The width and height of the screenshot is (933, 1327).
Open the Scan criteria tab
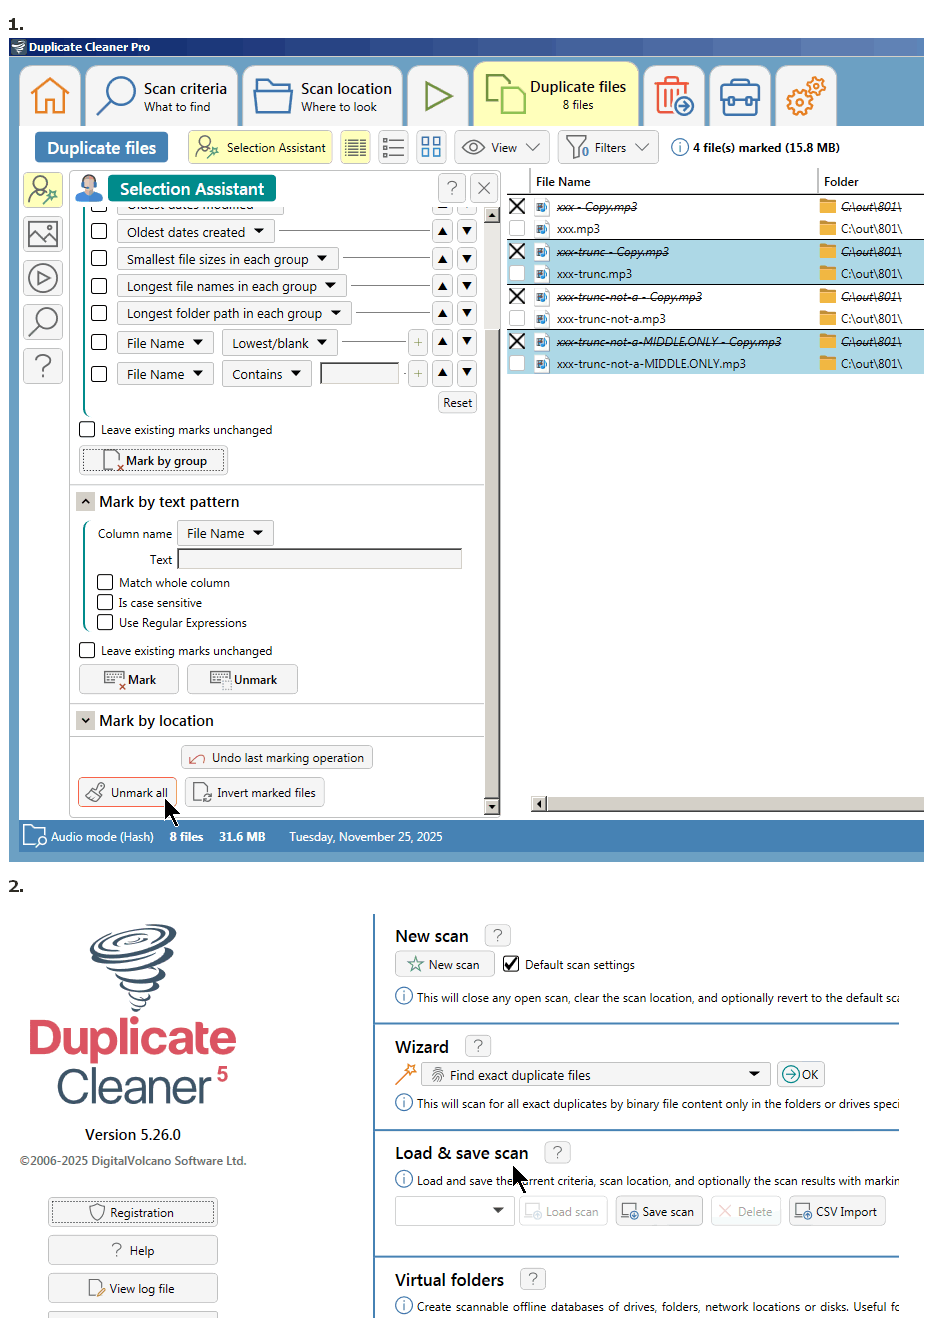162,97
